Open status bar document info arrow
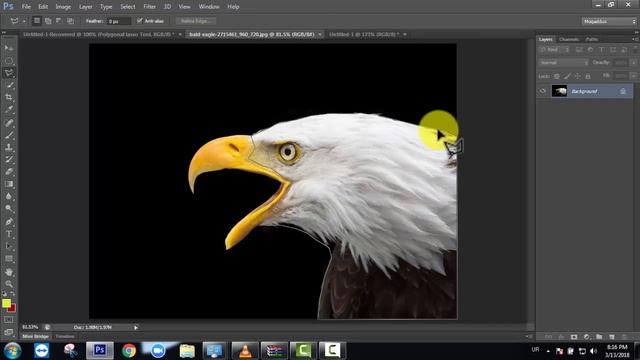Image resolution: width=640 pixels, height=360 pixels. [136, 327]
